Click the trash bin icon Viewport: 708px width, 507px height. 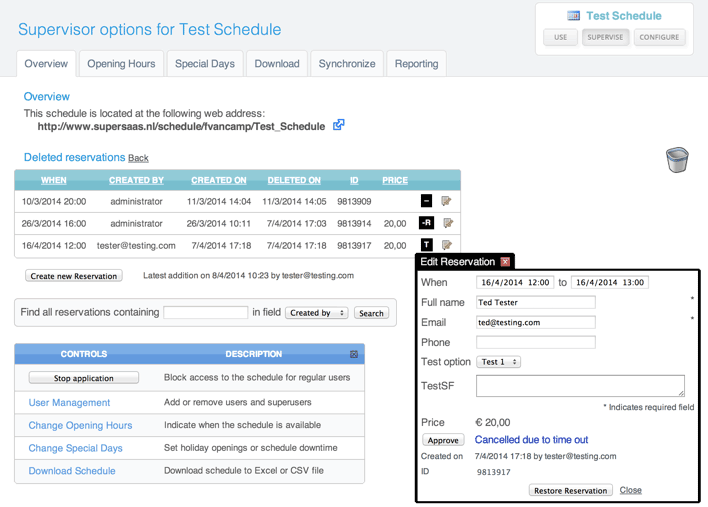(677, 160)
